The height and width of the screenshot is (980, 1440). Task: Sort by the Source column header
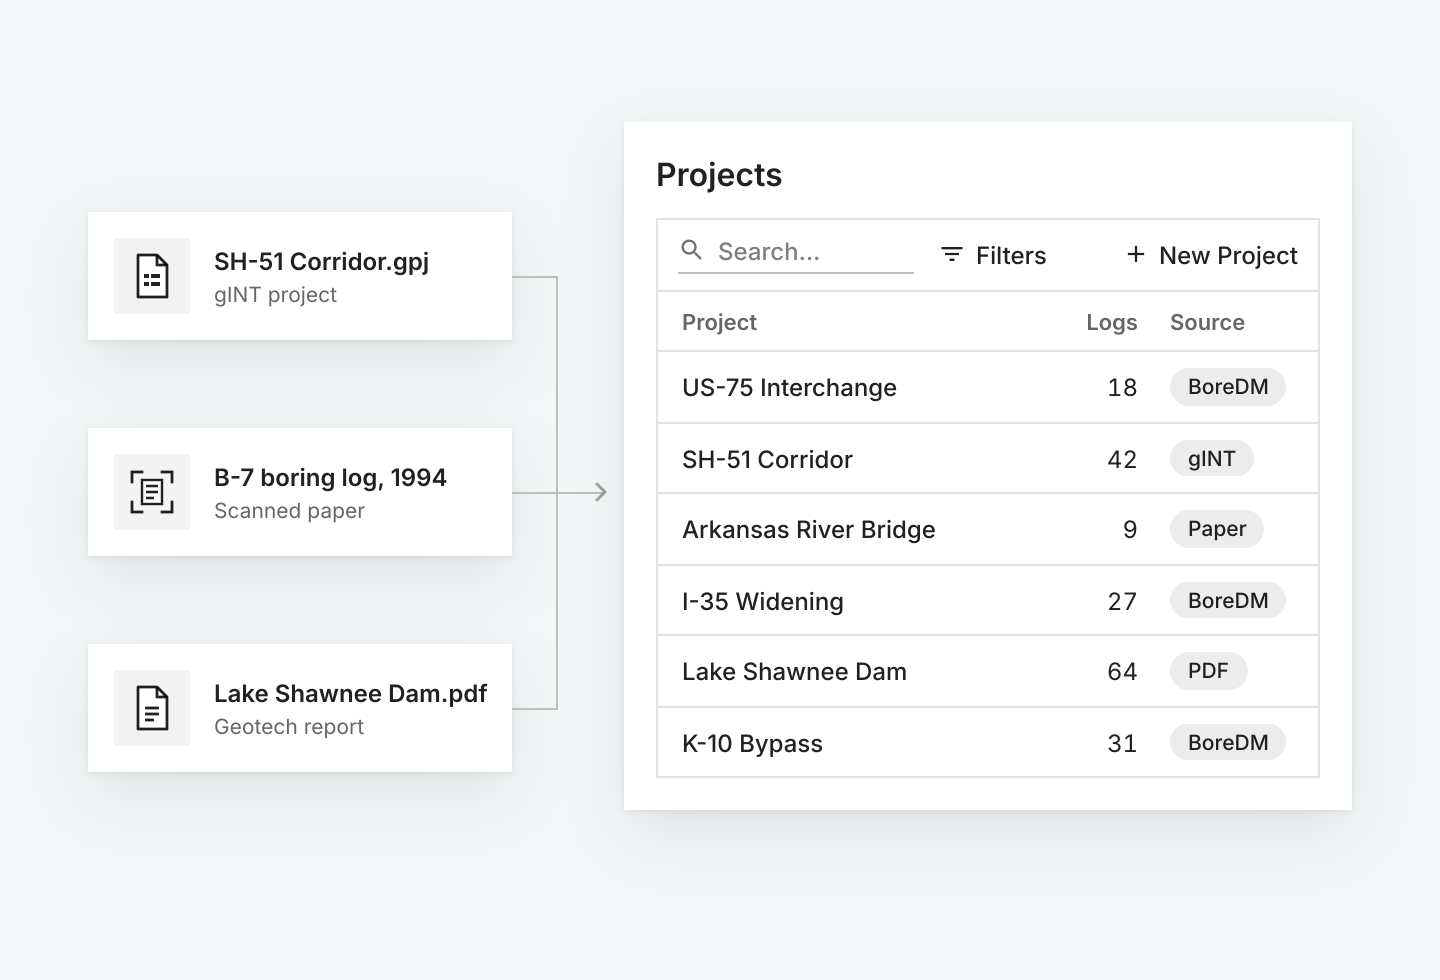(x=1207, y=322)
